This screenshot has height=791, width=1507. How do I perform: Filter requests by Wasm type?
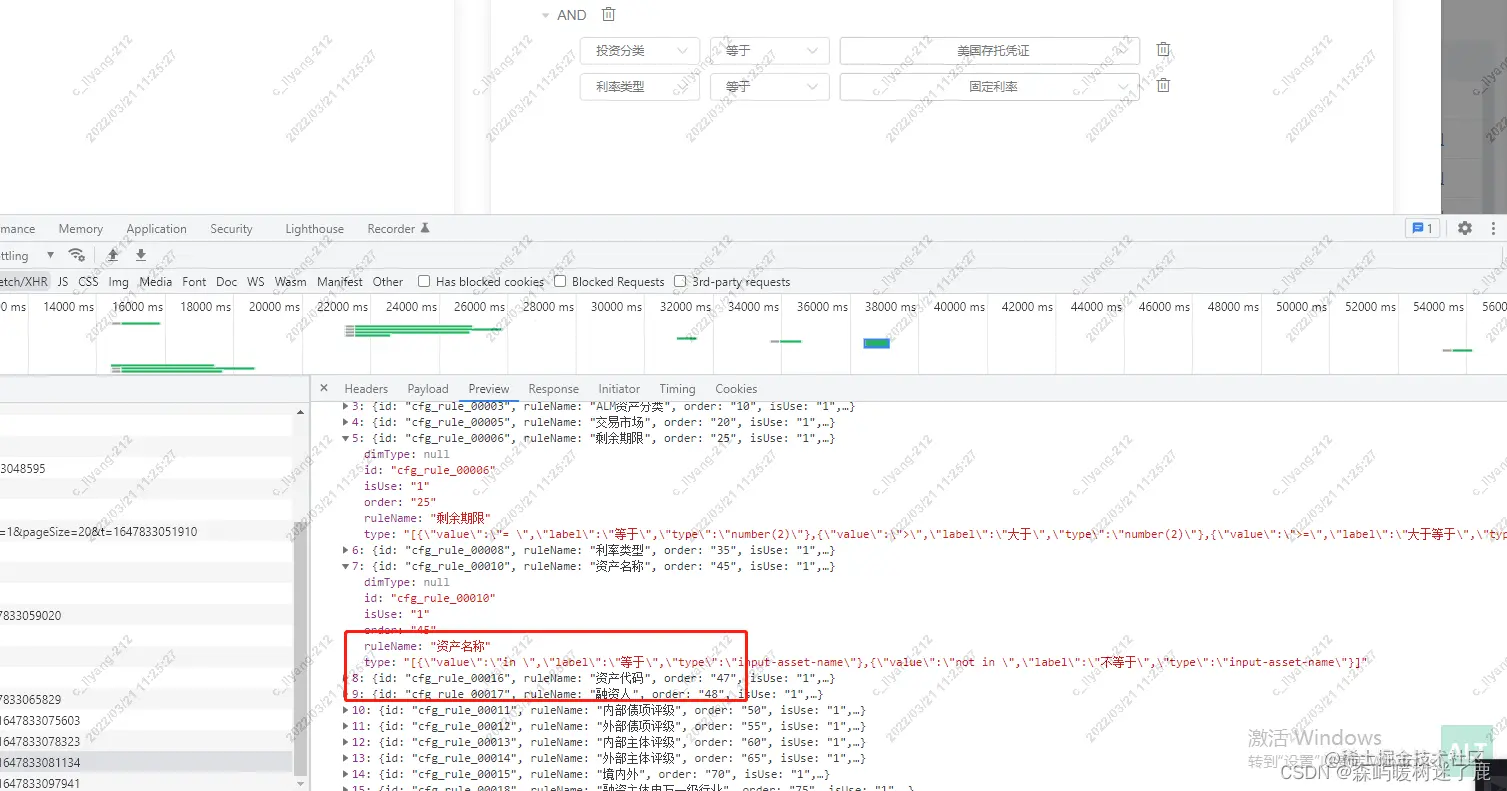pos(290,282)
